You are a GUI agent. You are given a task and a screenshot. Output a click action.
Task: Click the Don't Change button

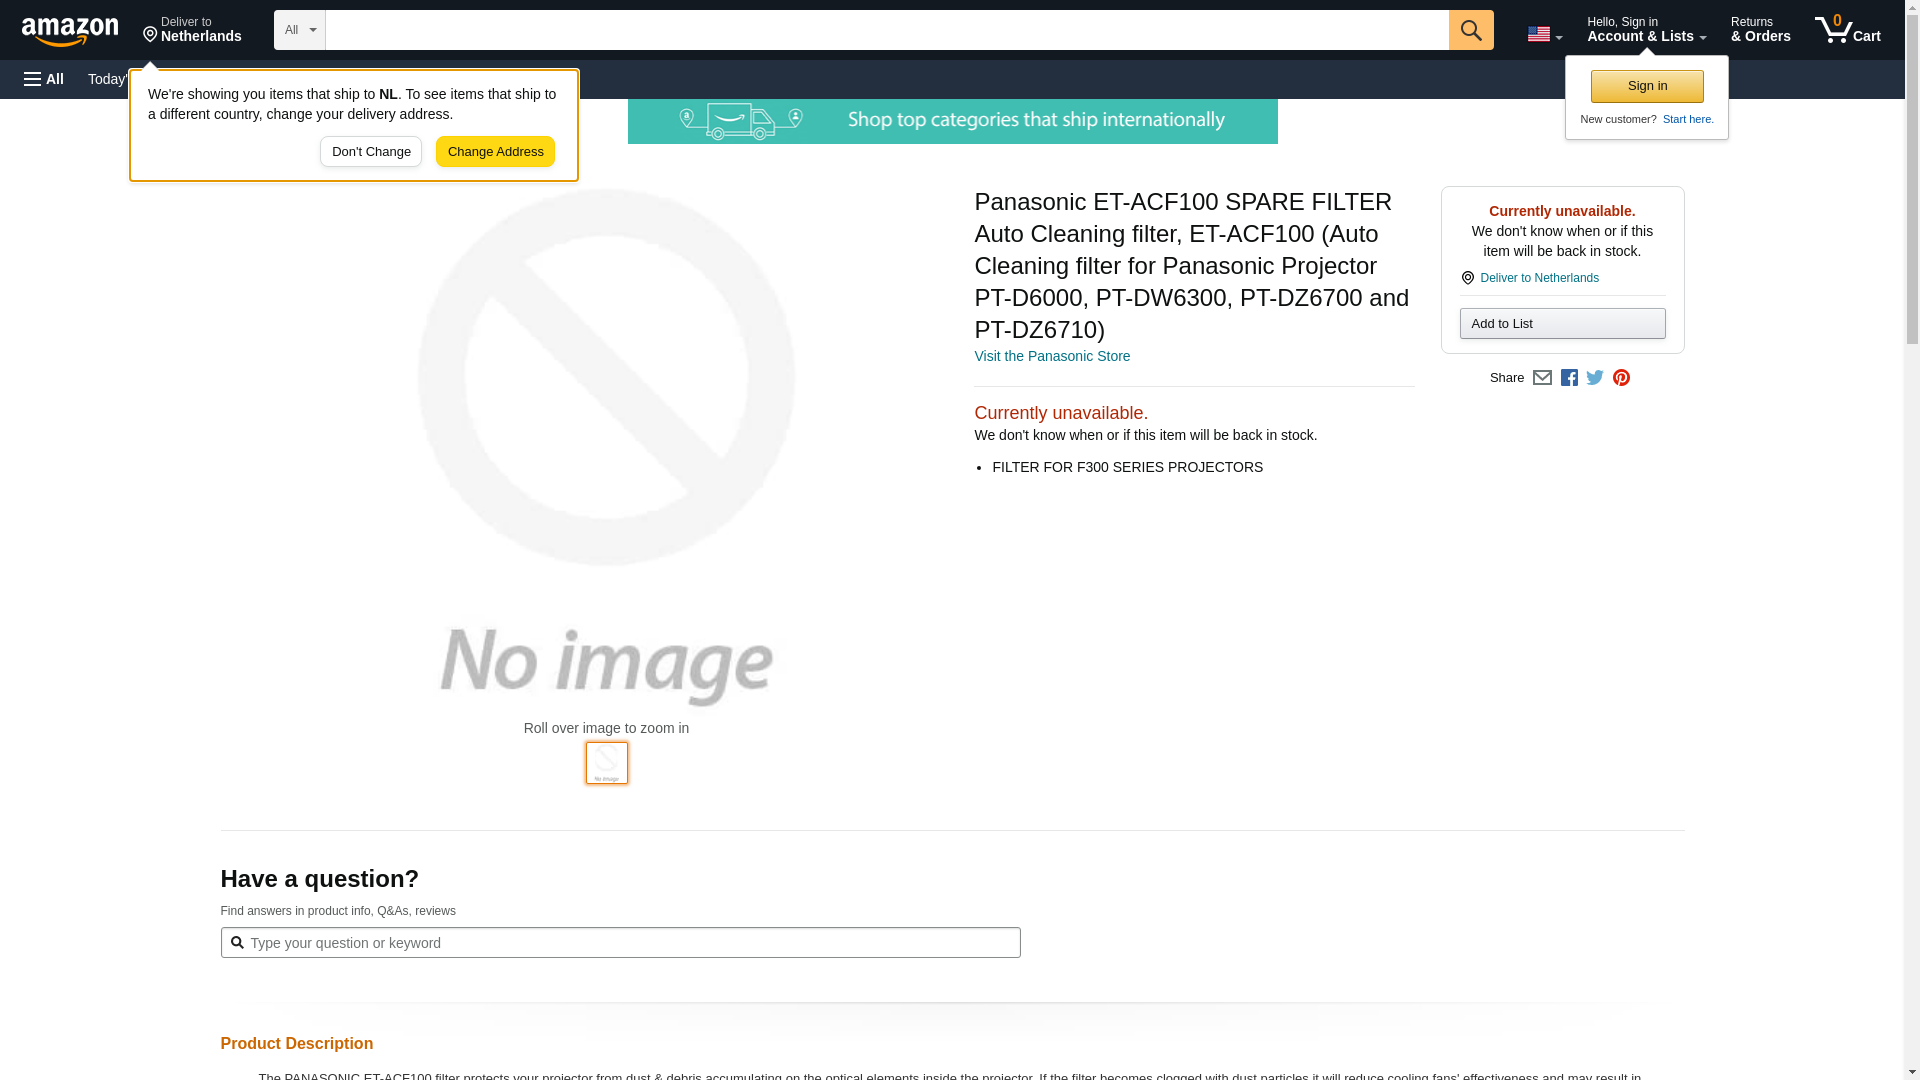click(x=371, y=152)
